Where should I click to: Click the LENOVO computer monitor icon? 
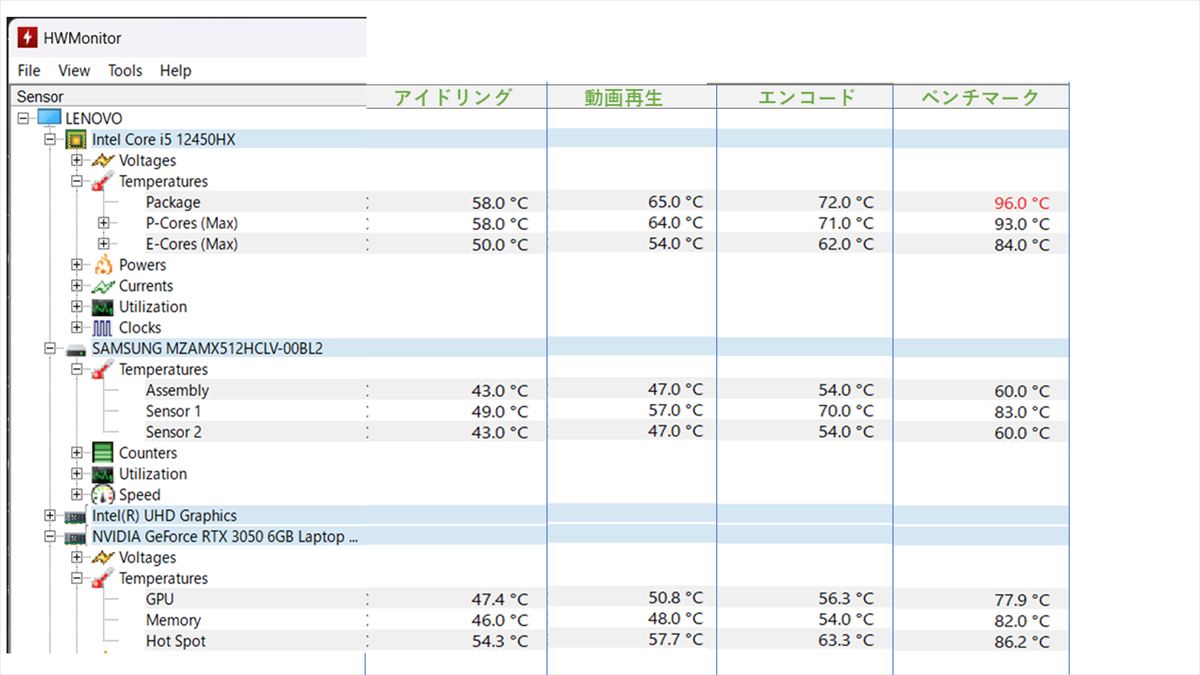[x=49, y=118]
